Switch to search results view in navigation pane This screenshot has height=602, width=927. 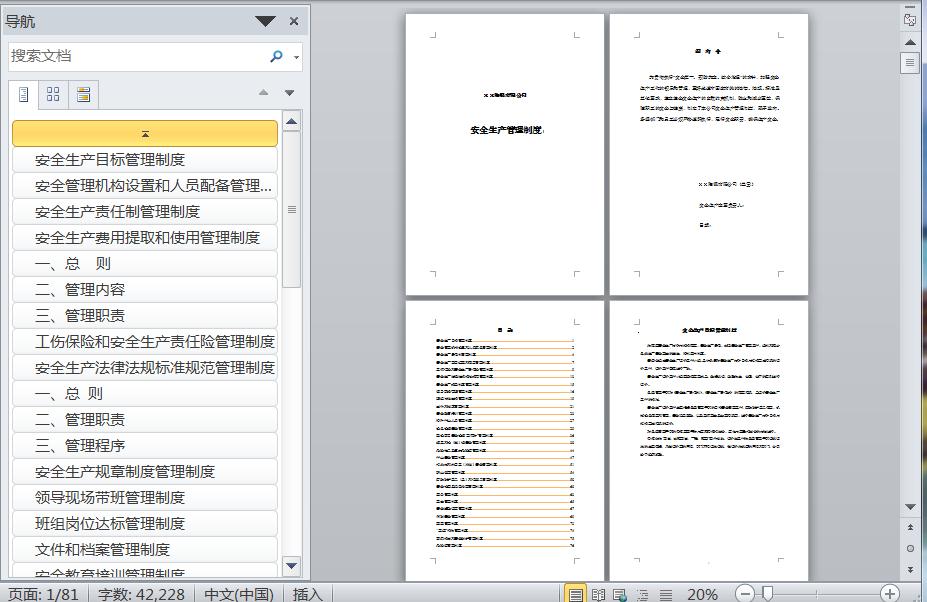(83, 94)
